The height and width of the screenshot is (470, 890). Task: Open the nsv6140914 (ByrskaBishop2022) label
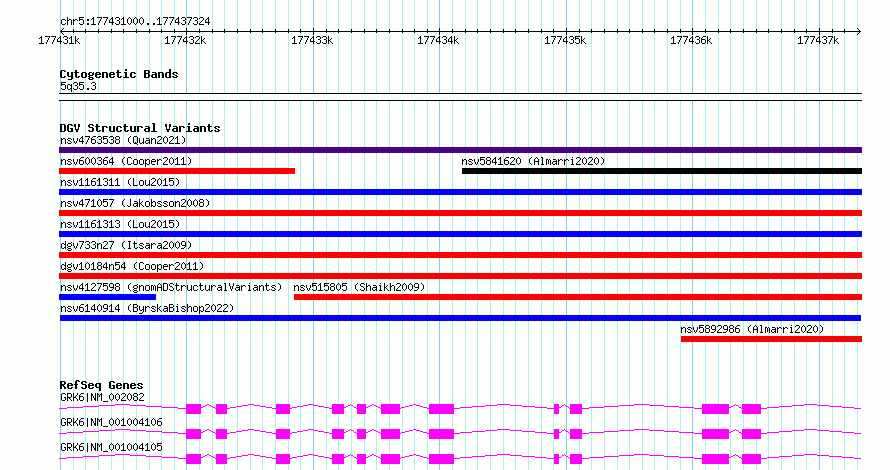147,308
